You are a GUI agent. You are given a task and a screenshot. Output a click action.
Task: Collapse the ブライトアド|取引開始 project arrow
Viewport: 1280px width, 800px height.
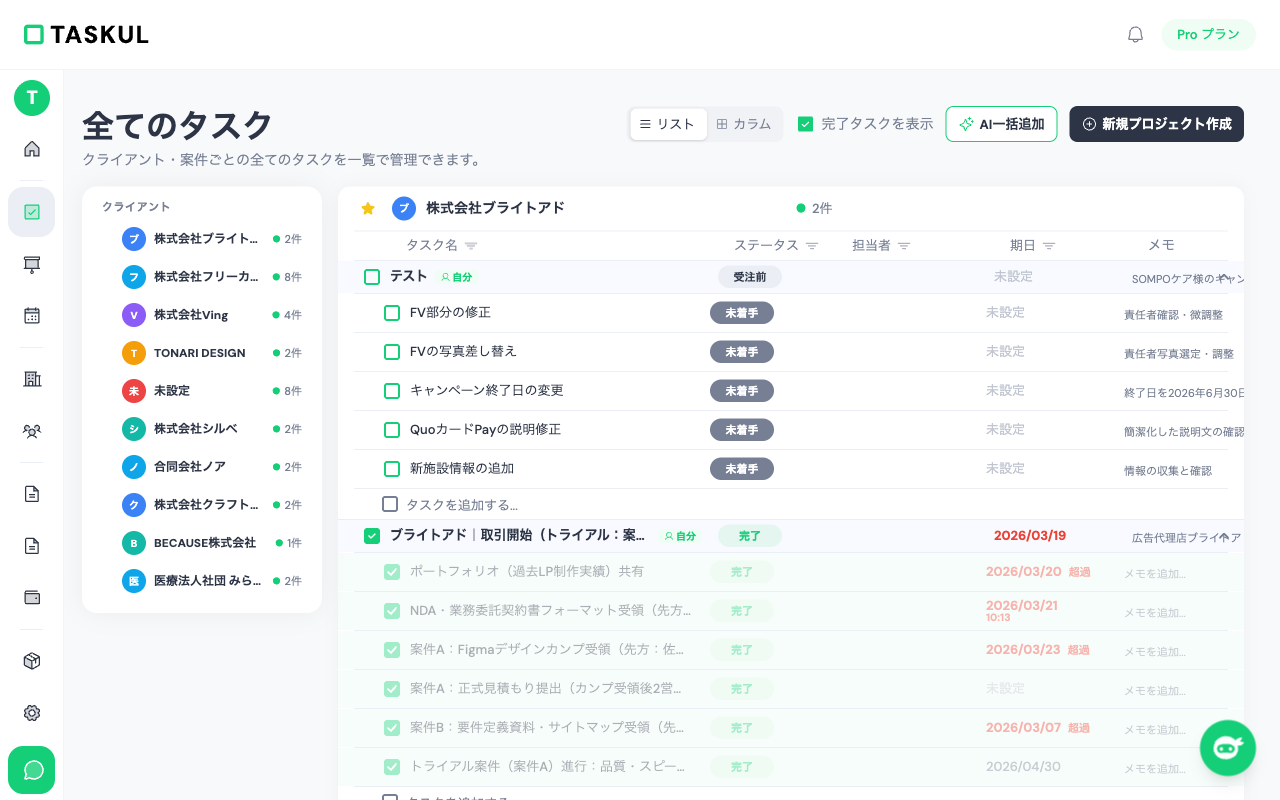point(1223,537)
